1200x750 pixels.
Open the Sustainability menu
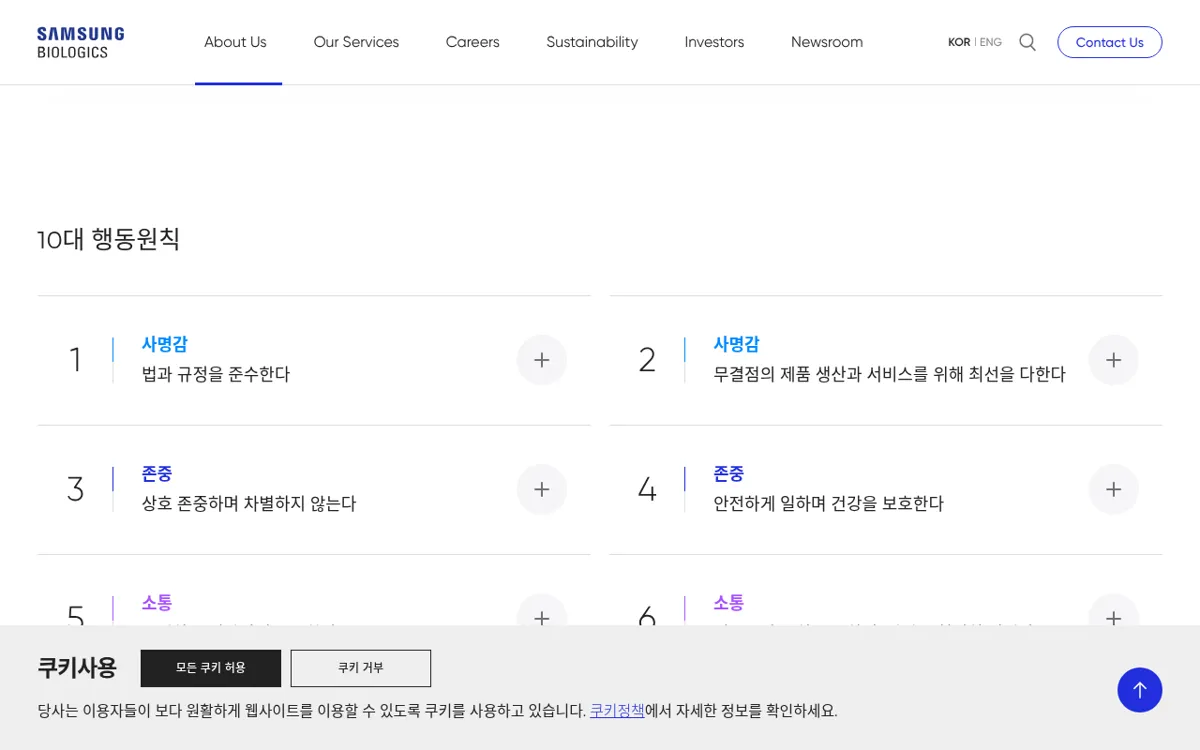[592, 42]
